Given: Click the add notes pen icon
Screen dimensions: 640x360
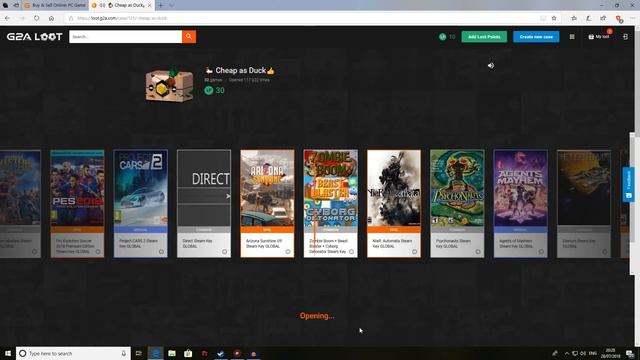Looking at the screenshot, I should coord(588,18).
